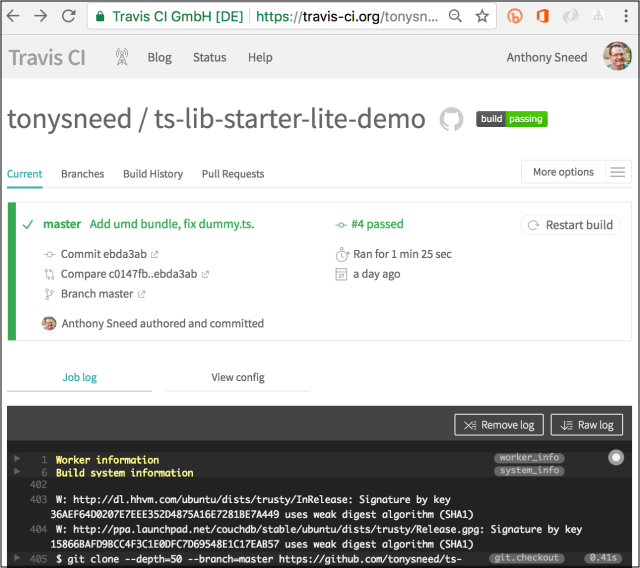Click the browser back arrow
The width and height of the screenshot is (640, 568).
[x=14, y=16]
